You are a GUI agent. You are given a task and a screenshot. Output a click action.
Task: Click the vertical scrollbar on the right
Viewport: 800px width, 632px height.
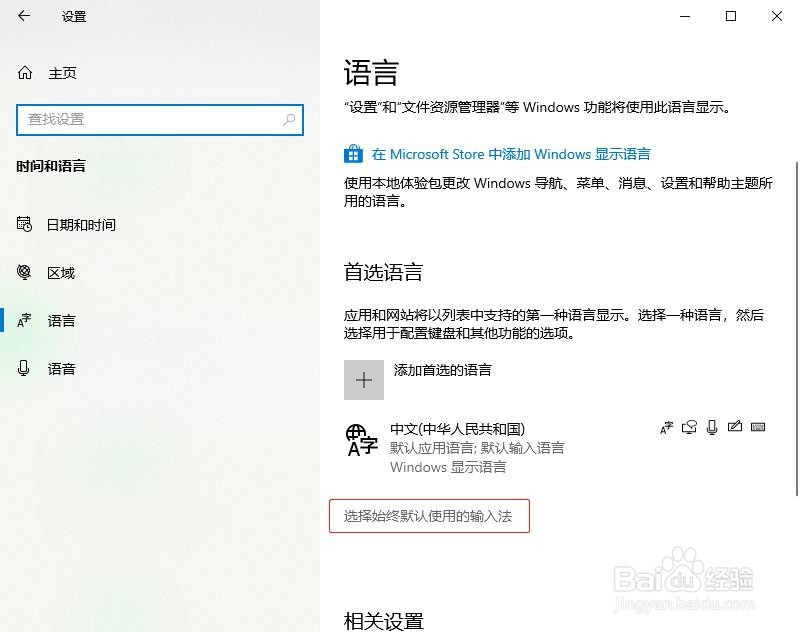tap(796, 328)
